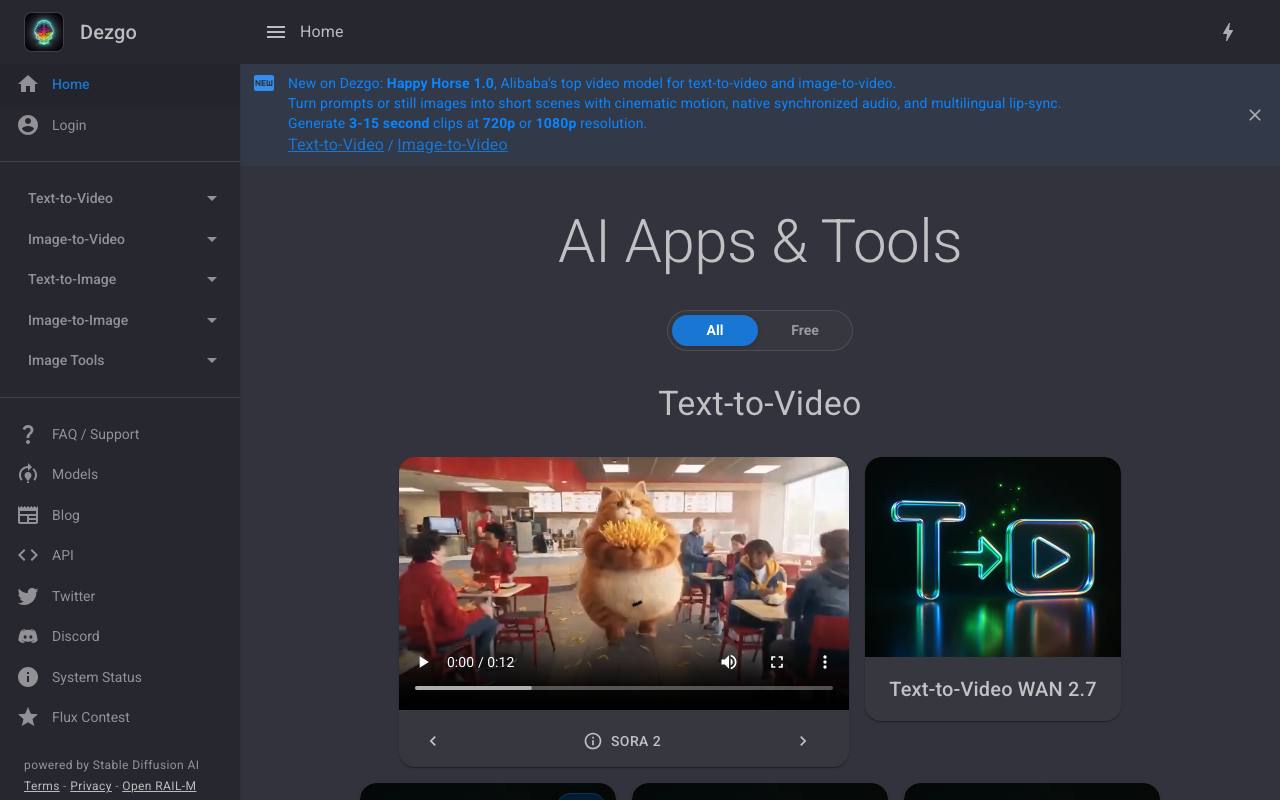Click the SORA 2 info circle icon
This screenshot has height=800, width=1280.
click(x=593, y=741)
